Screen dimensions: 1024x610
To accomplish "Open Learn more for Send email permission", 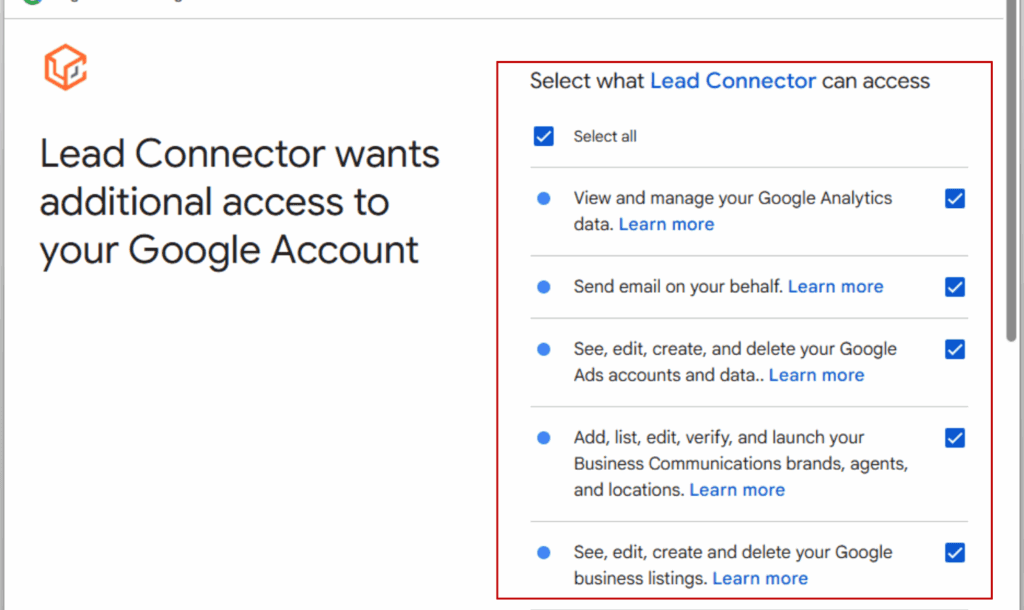I will [x=835, y=287].
